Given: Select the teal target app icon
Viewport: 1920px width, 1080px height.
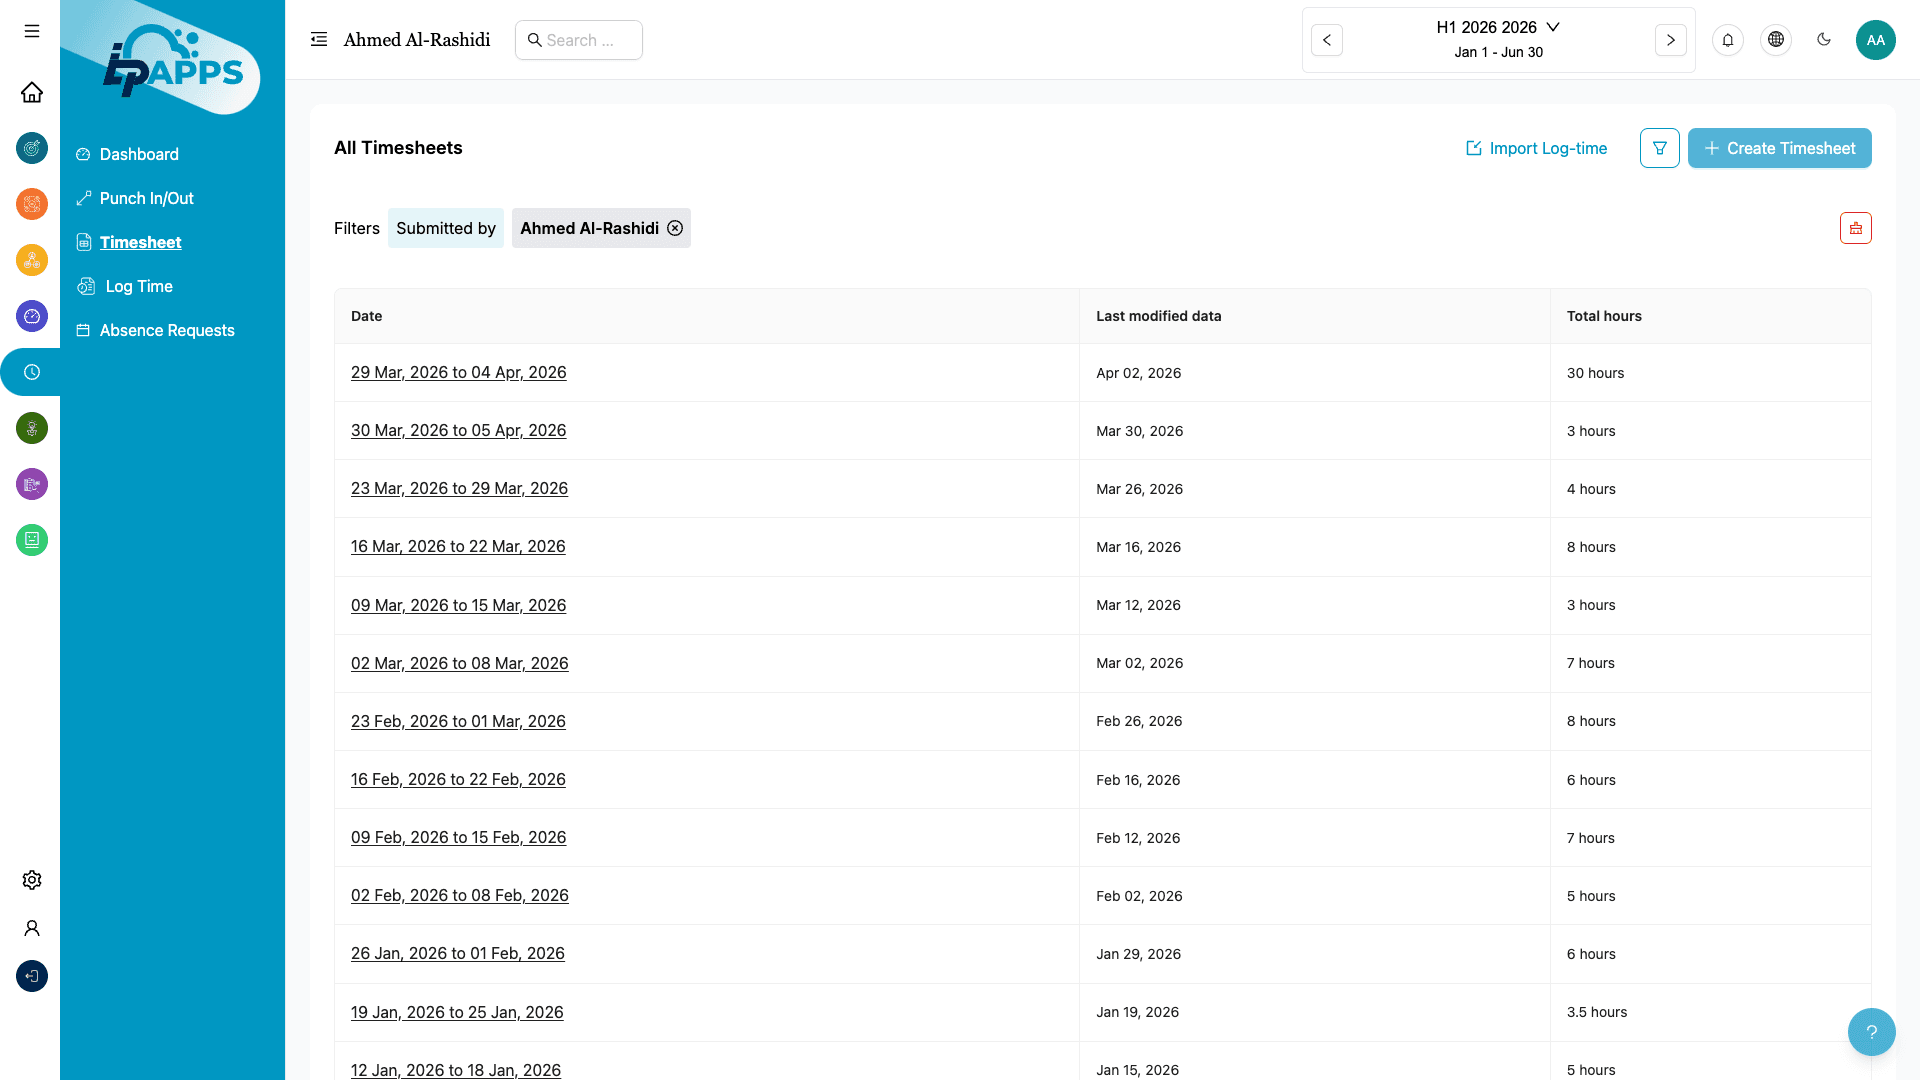Looking at the screenshot, I should pos(31,148).
